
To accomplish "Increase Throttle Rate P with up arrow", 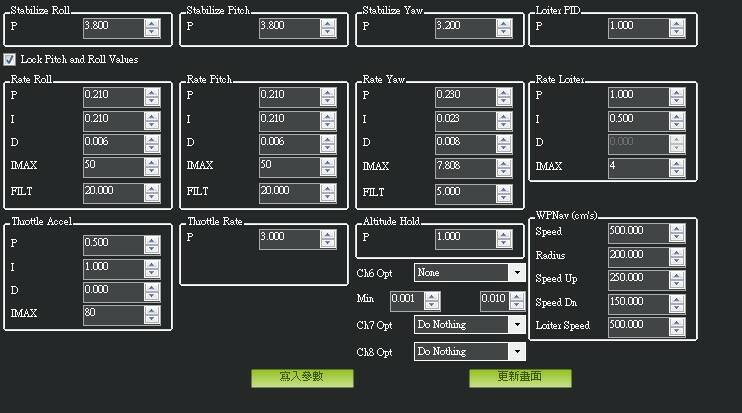I will (x=328, y=233).
